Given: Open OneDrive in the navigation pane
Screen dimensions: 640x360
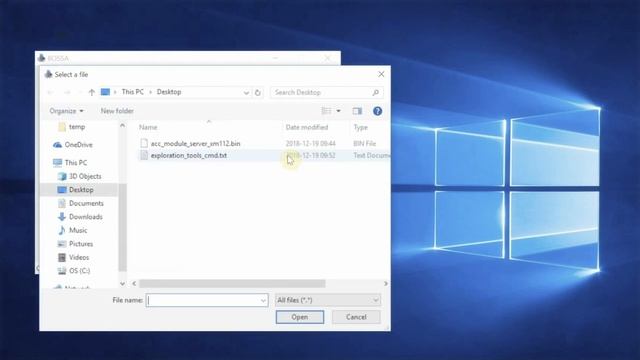Looking at the screenshot, I should tap(78, 145).
